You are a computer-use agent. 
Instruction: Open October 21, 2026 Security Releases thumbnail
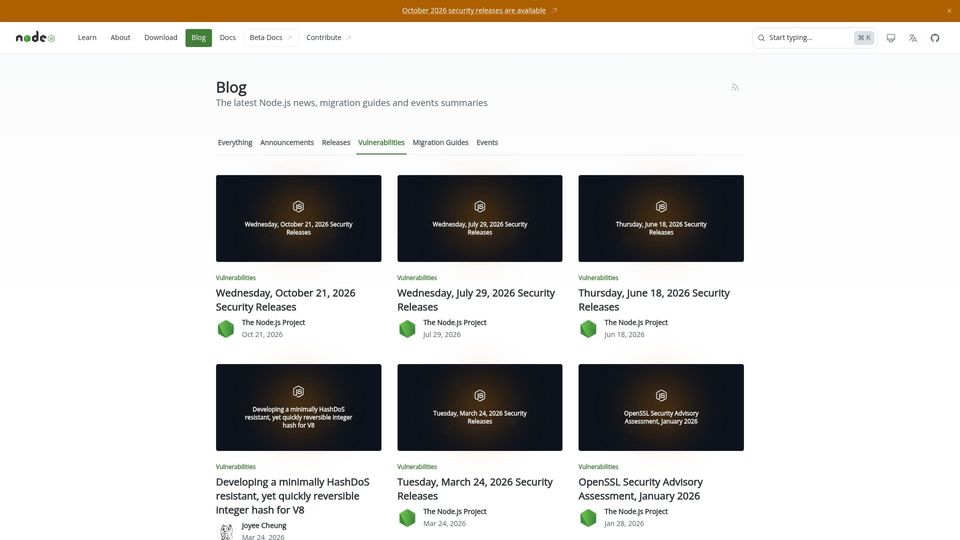pos(298,219)
